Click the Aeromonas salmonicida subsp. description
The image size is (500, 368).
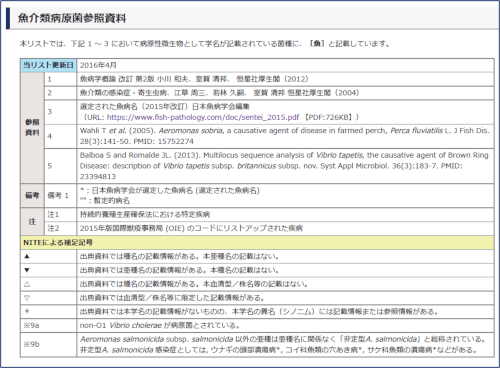click(x=283, y=345)
